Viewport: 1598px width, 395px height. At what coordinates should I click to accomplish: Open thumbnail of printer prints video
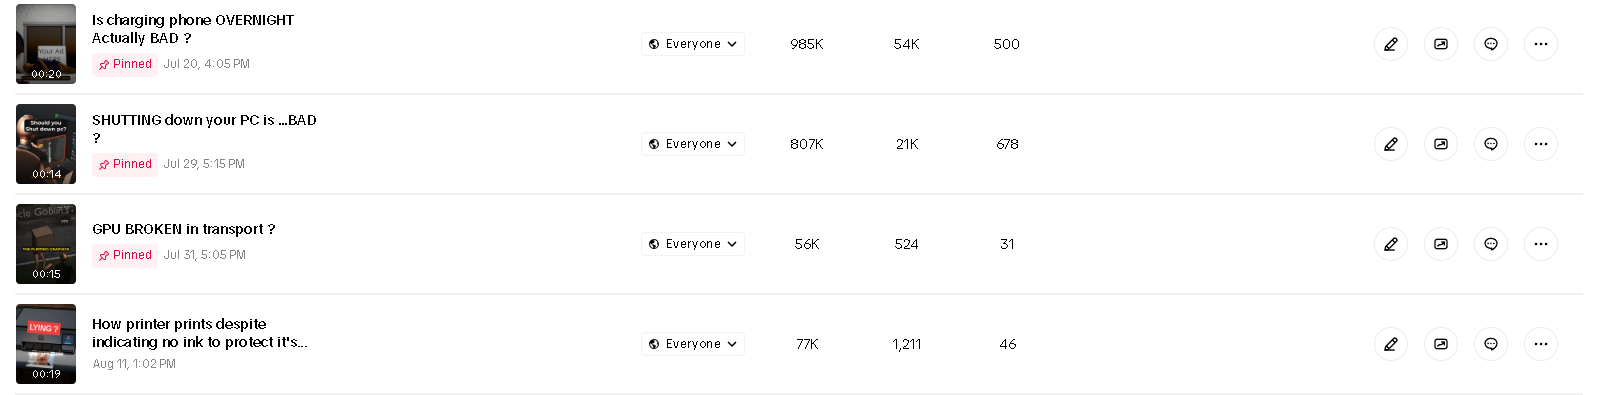click(x=46, y=344)
